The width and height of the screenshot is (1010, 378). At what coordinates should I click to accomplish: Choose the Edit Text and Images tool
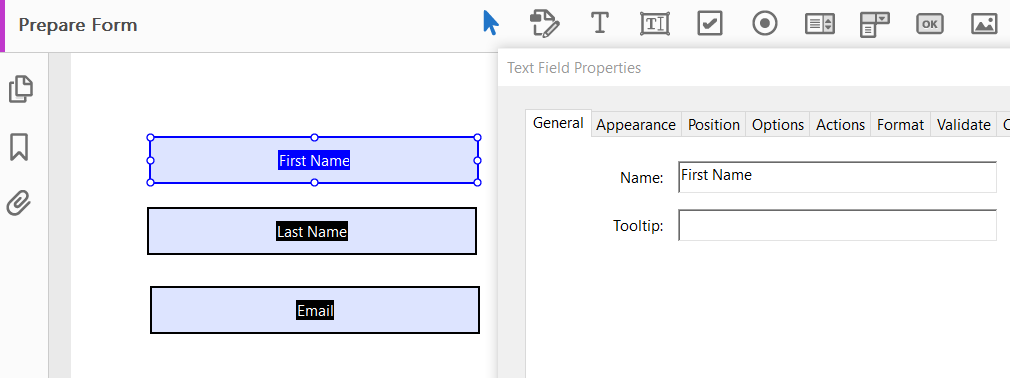pyautogui.click(x=544, y=23)
